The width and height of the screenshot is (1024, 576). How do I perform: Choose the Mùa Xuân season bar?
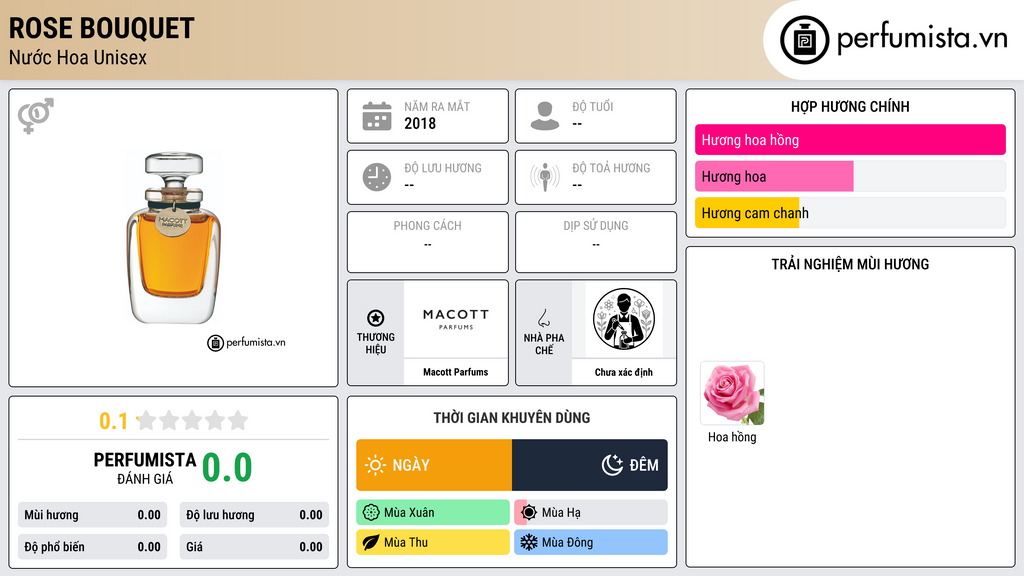tap(433, 513)
